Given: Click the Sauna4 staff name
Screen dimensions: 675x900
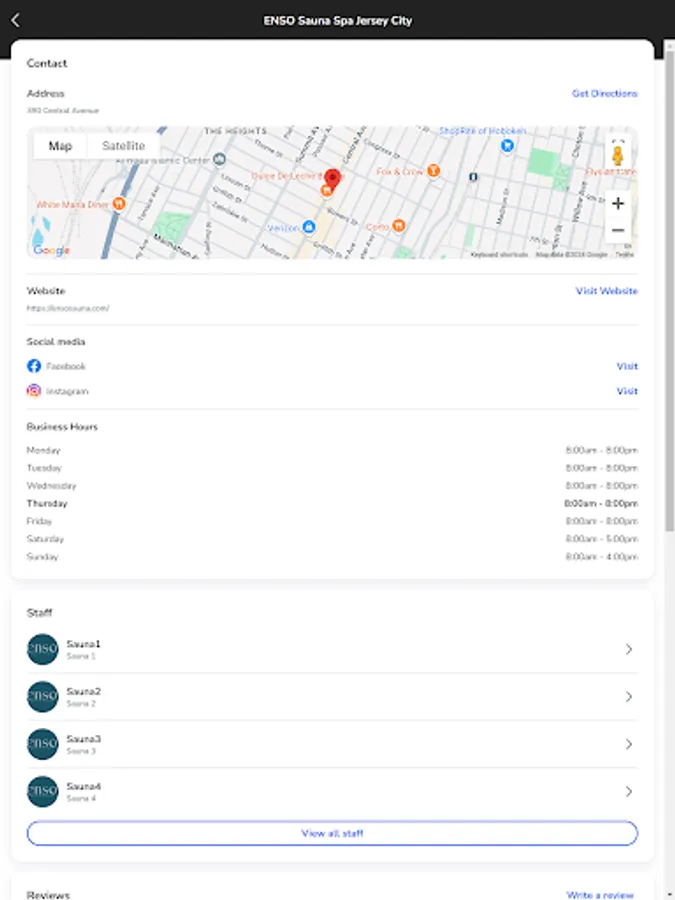Looking at the screenshot, I should (83, 786).
